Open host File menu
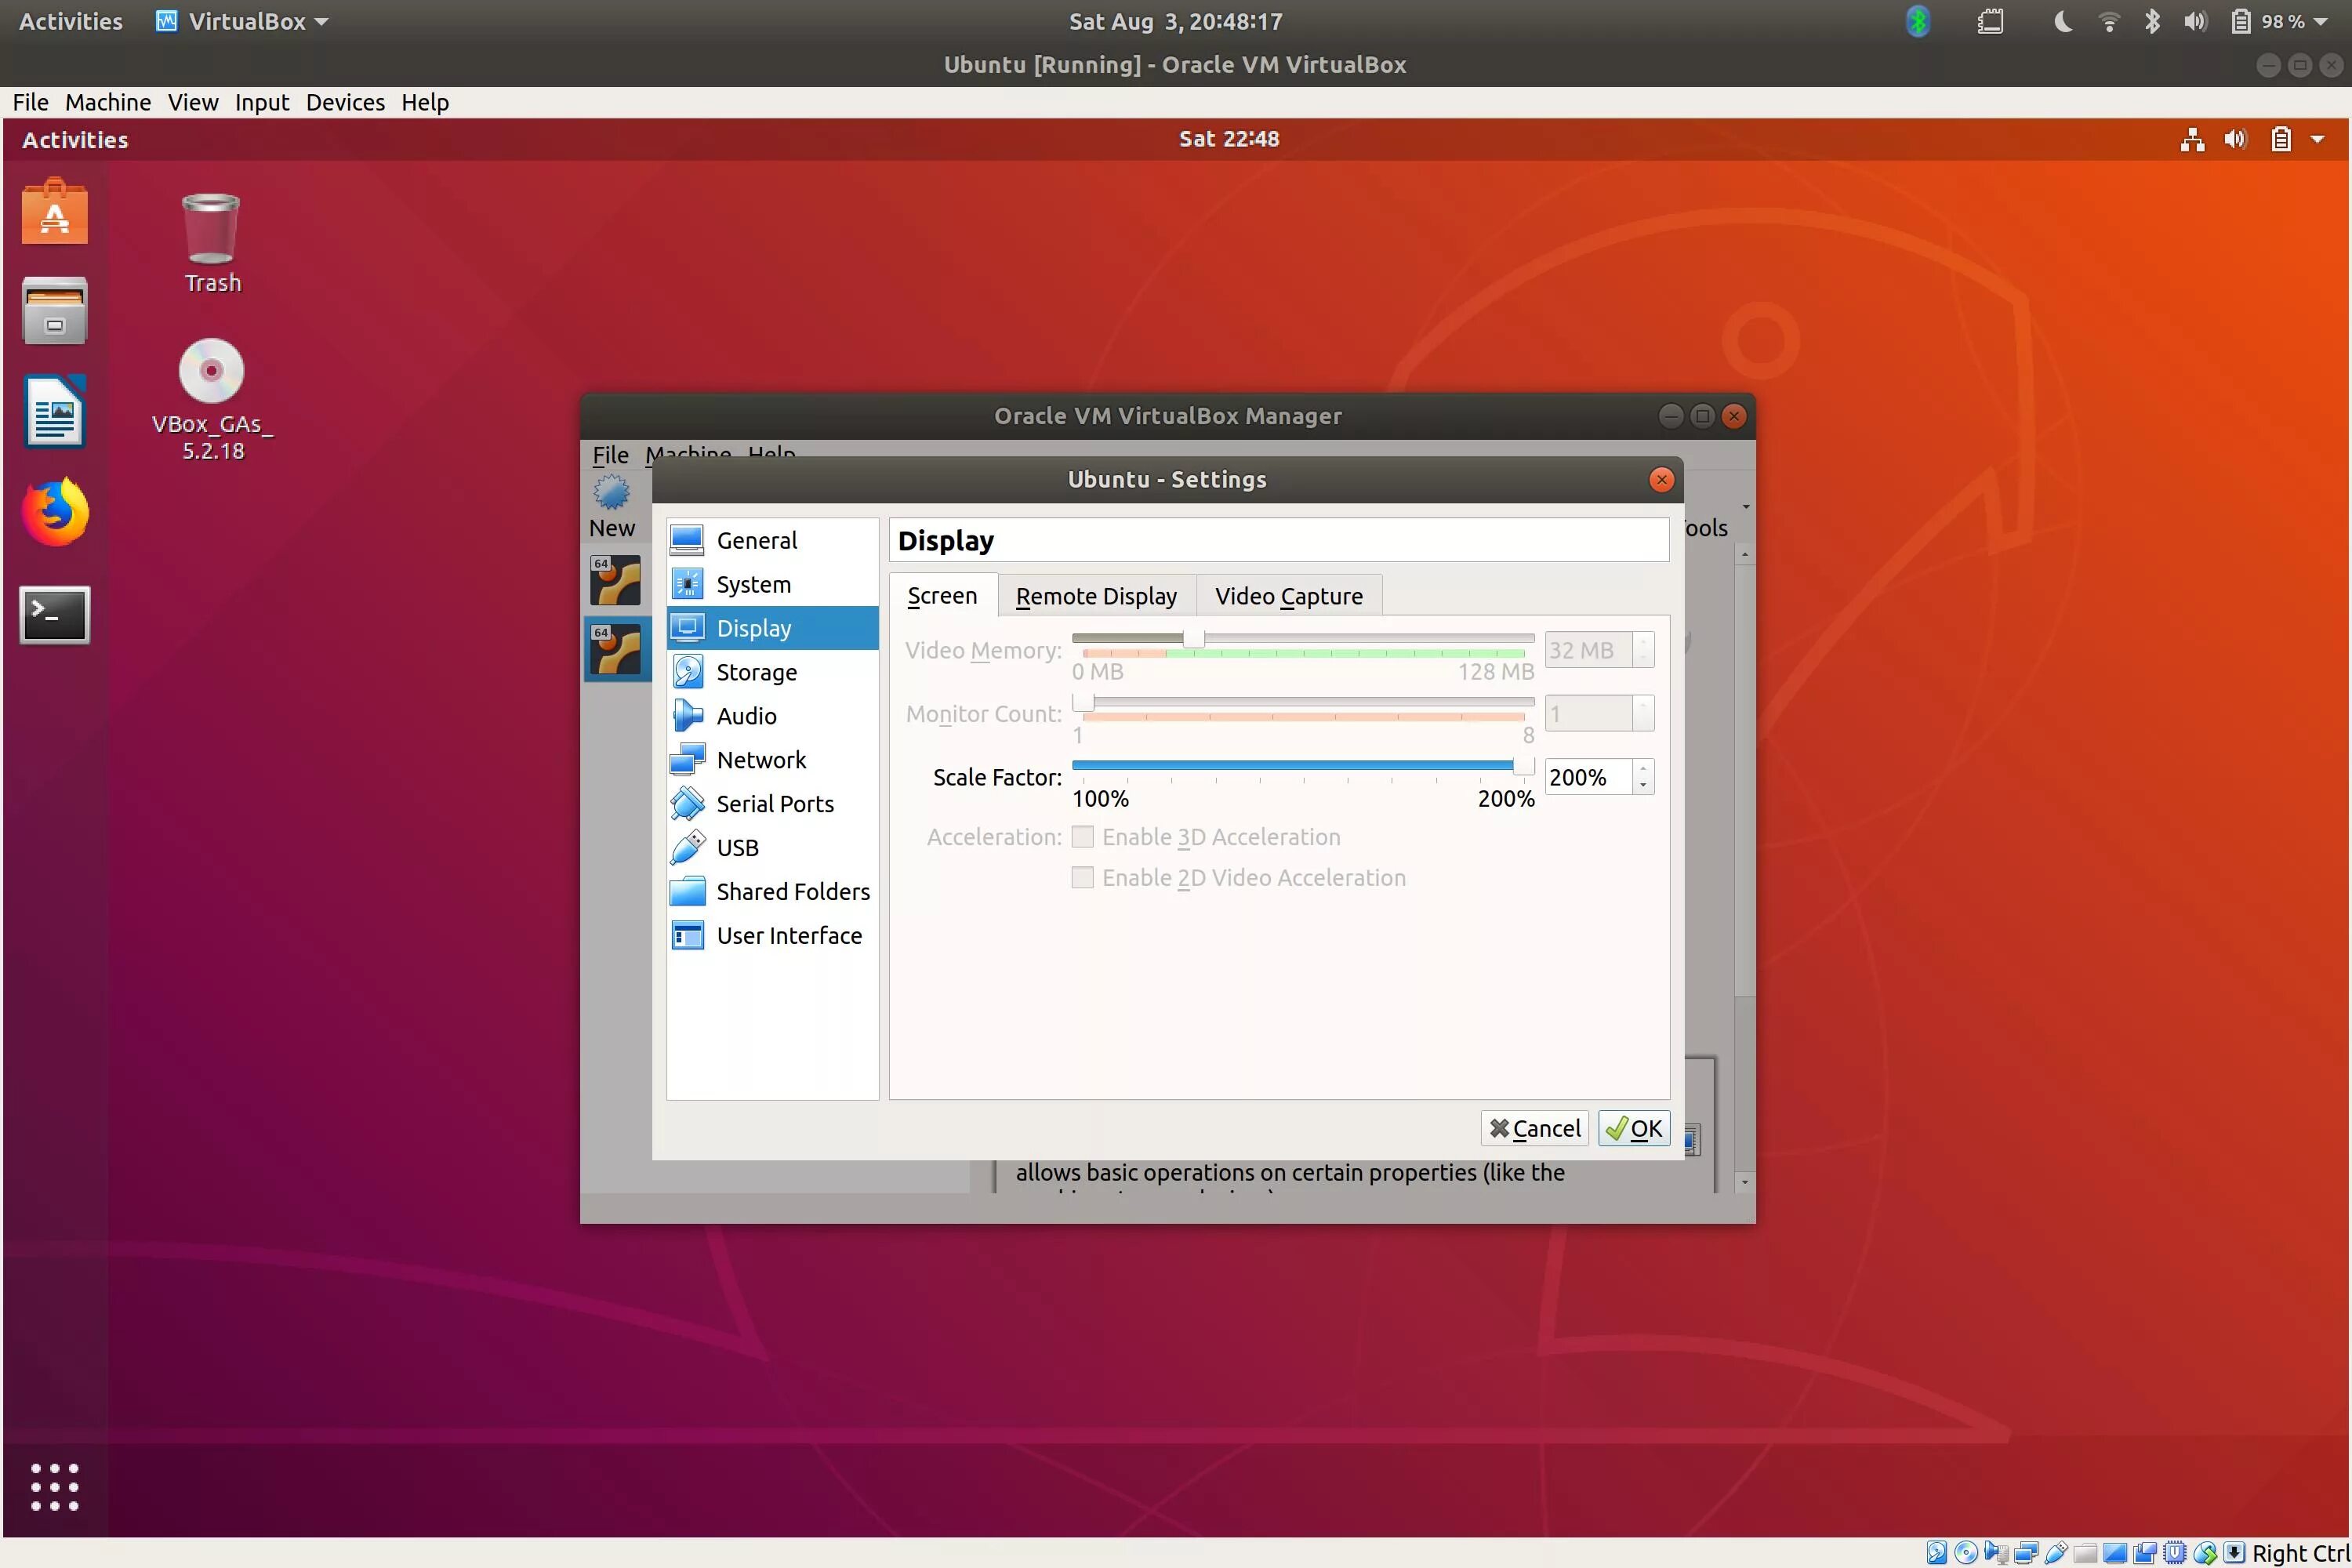 [x=30, y=102]
